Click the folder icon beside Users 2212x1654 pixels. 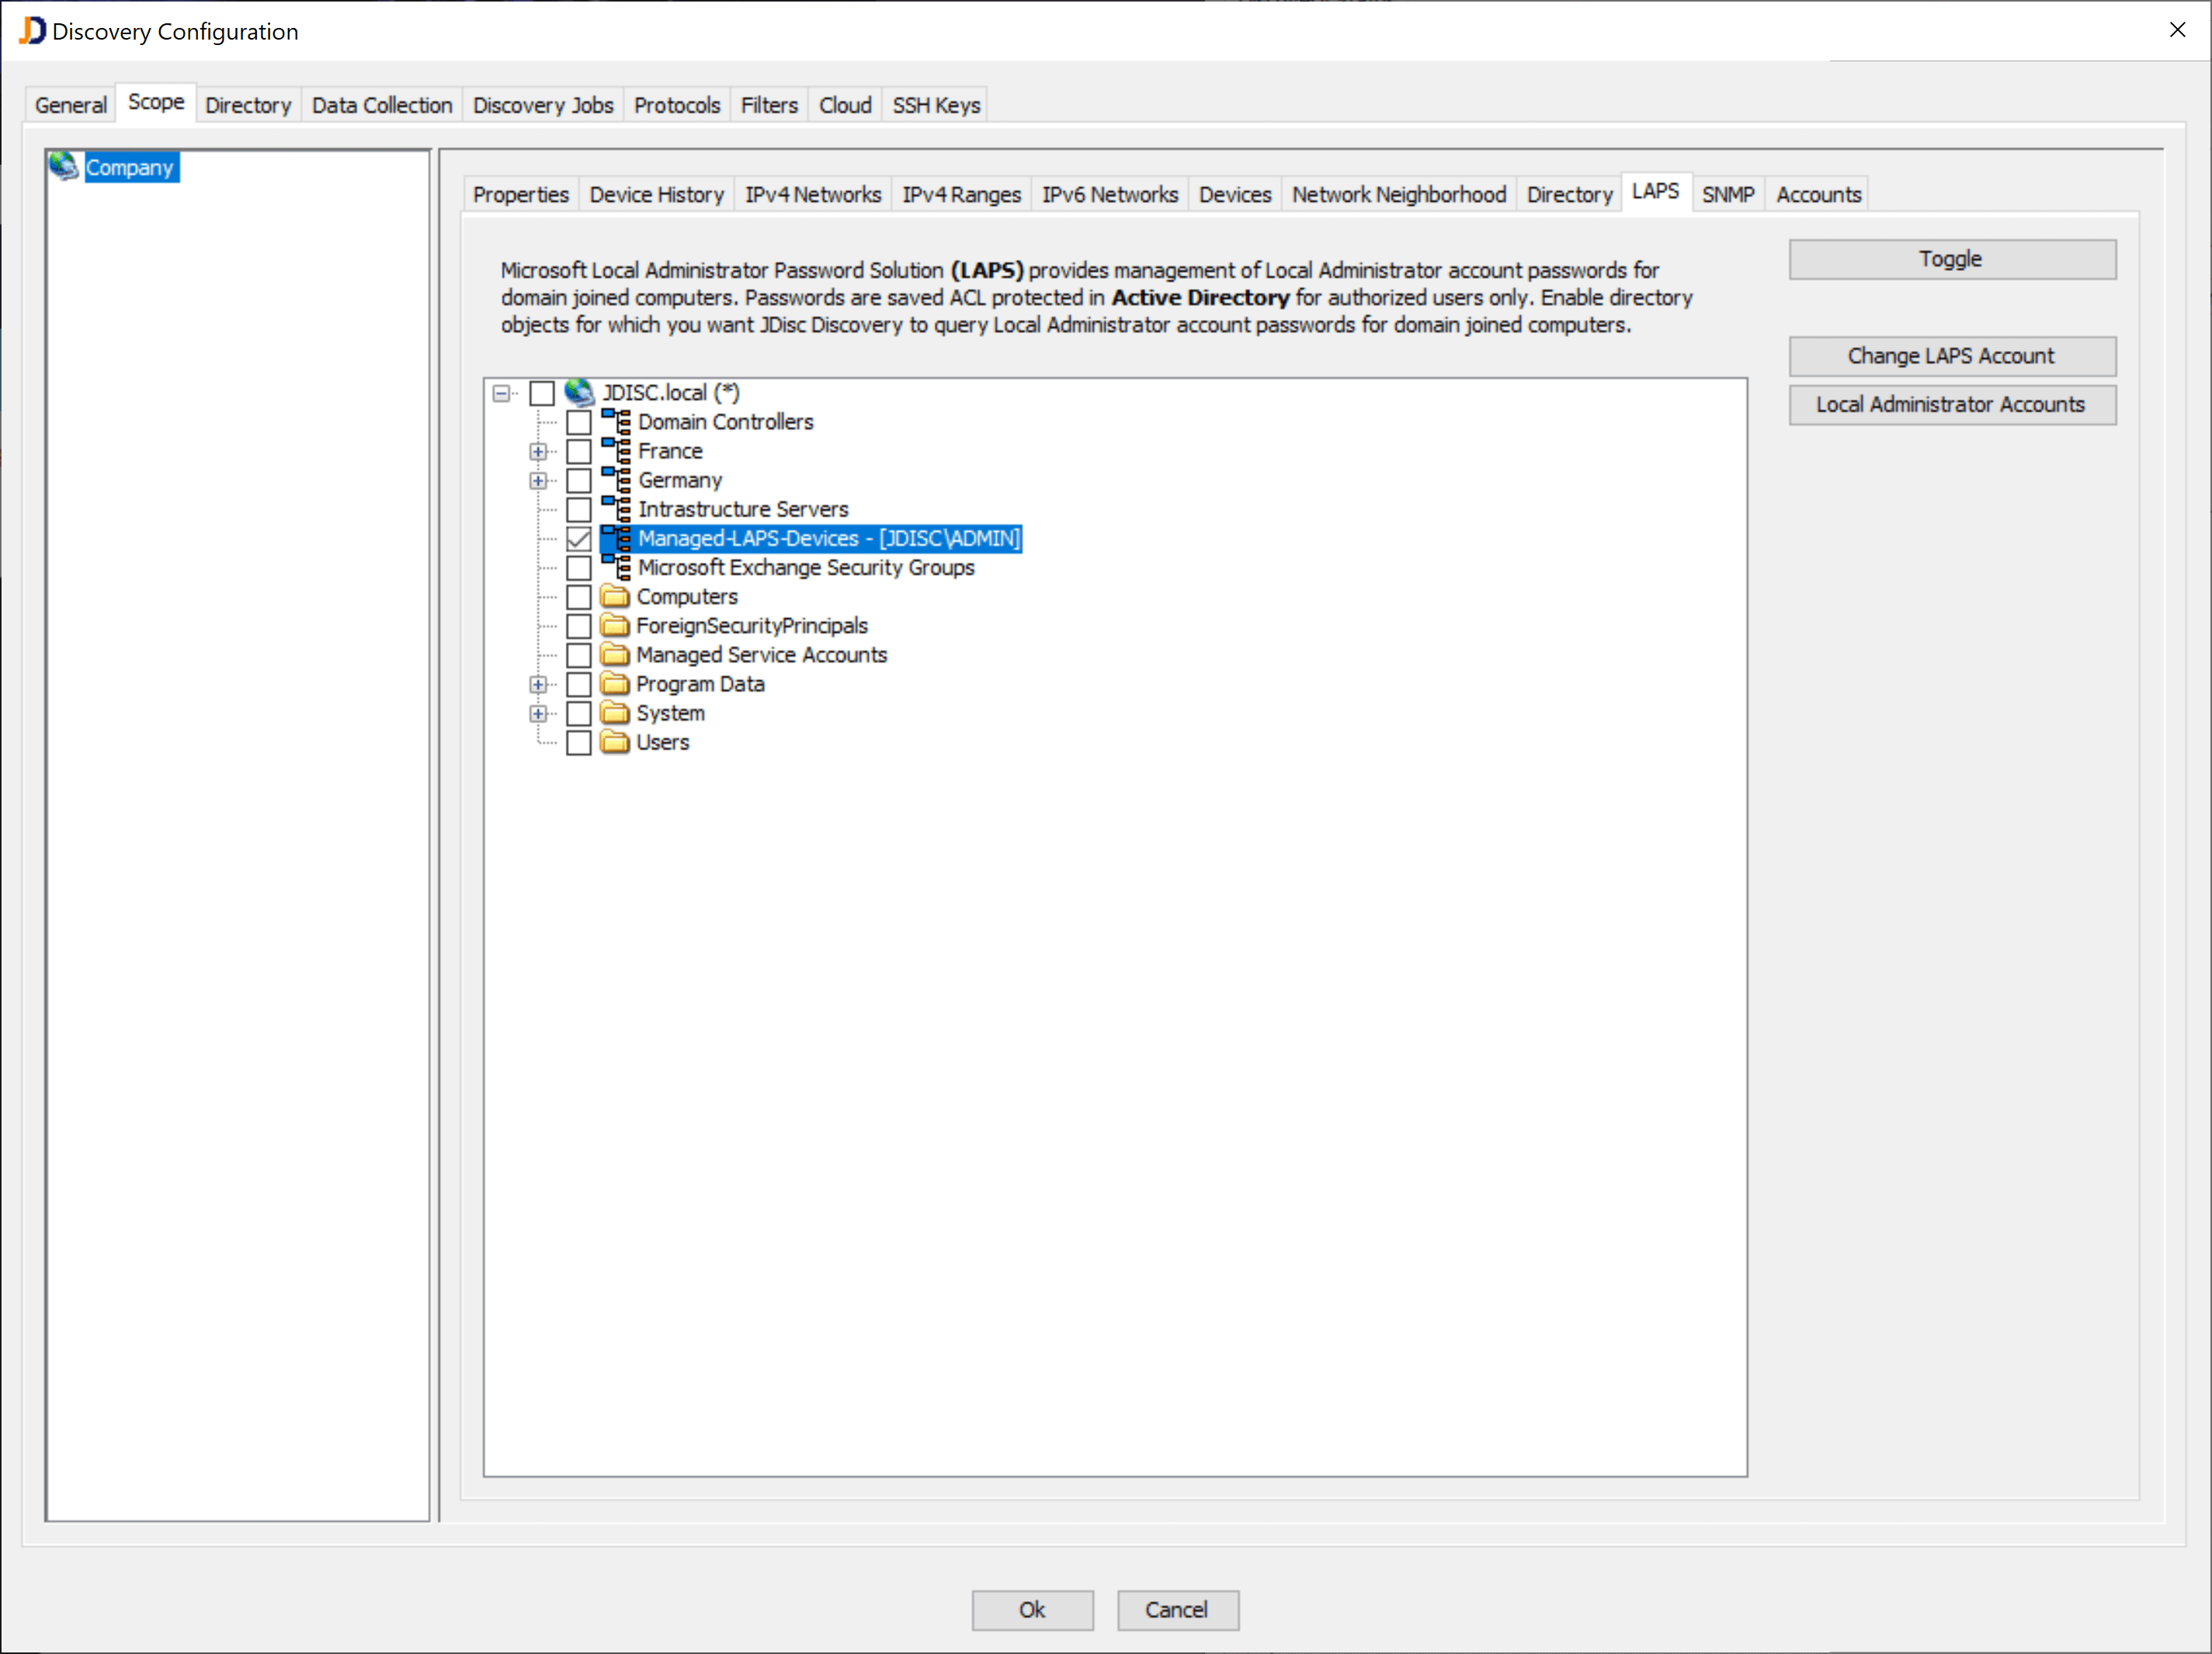pyautogui.click(x=615, y=742)
